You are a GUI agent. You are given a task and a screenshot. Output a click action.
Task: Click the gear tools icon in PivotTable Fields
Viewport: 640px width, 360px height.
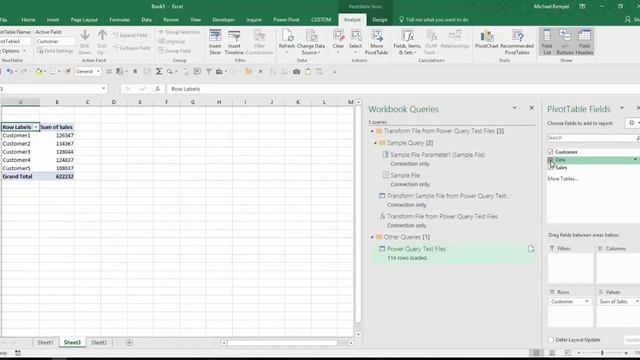(x=632, y=123)
